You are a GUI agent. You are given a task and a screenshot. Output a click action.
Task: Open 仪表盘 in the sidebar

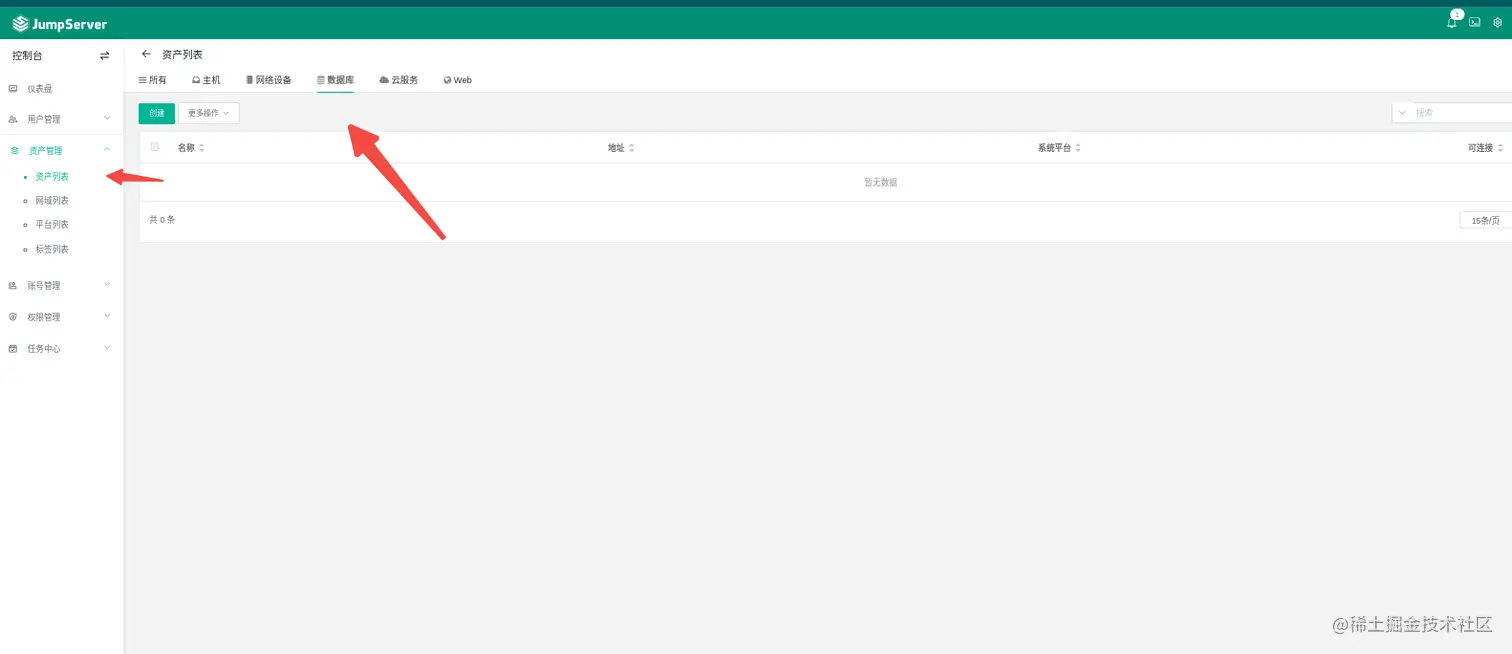[40, 89]
